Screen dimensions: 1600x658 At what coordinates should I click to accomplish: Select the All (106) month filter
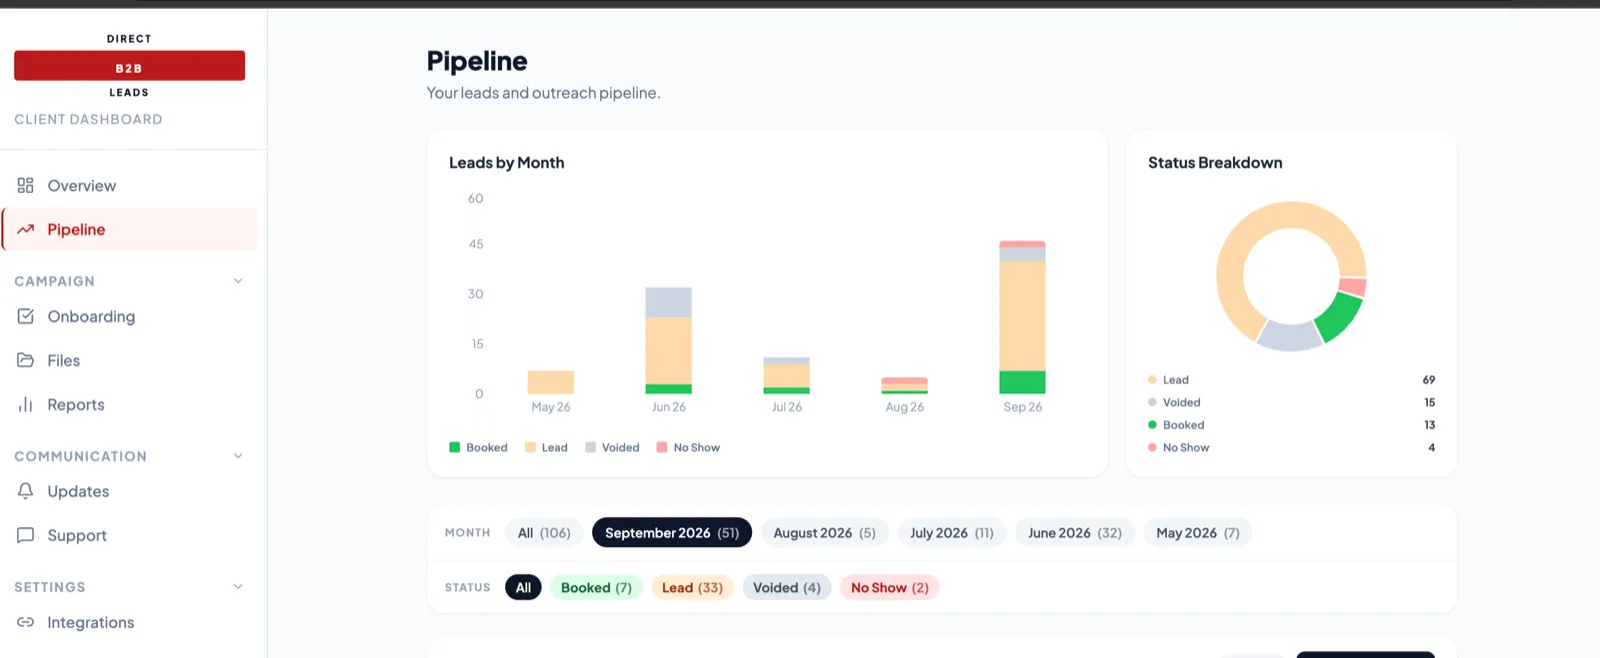(x=544, y=533)
